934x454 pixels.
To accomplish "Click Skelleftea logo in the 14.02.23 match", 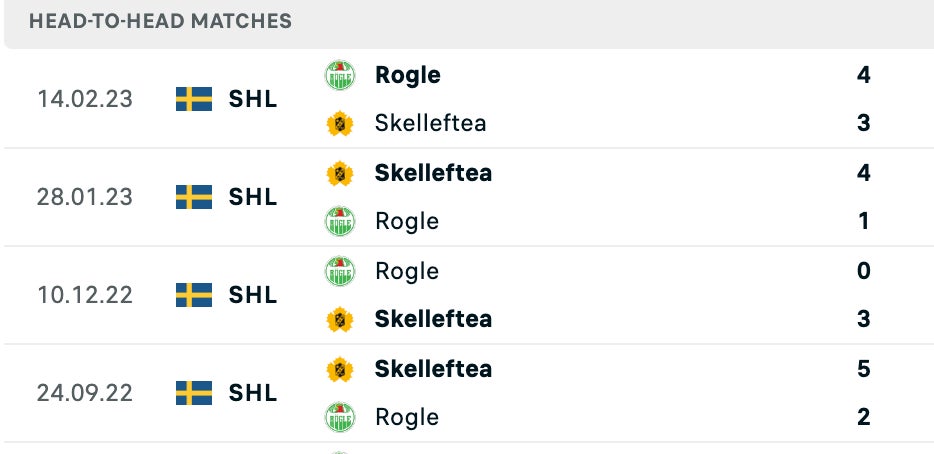I will coord(340,123).
